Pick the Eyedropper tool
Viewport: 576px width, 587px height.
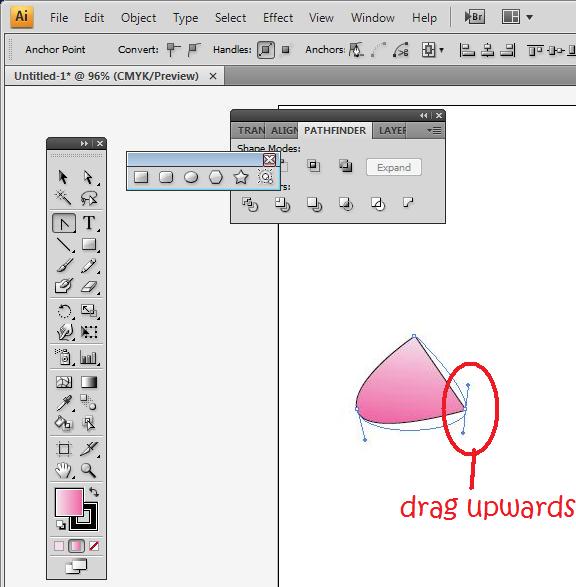[64, 403]
